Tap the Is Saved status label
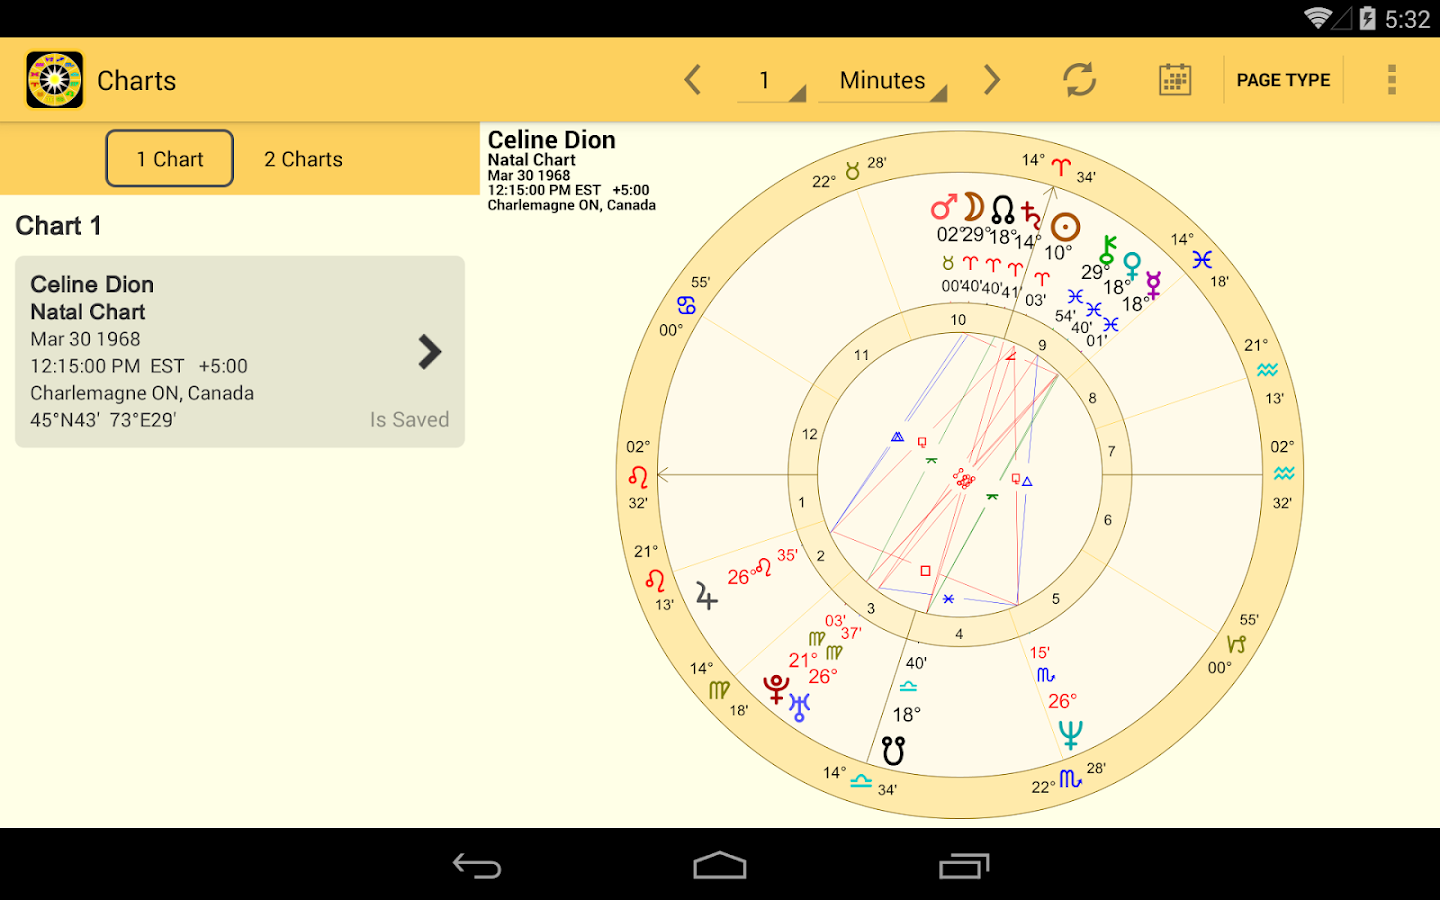The image size is (1440, 900). coord(410,420)
